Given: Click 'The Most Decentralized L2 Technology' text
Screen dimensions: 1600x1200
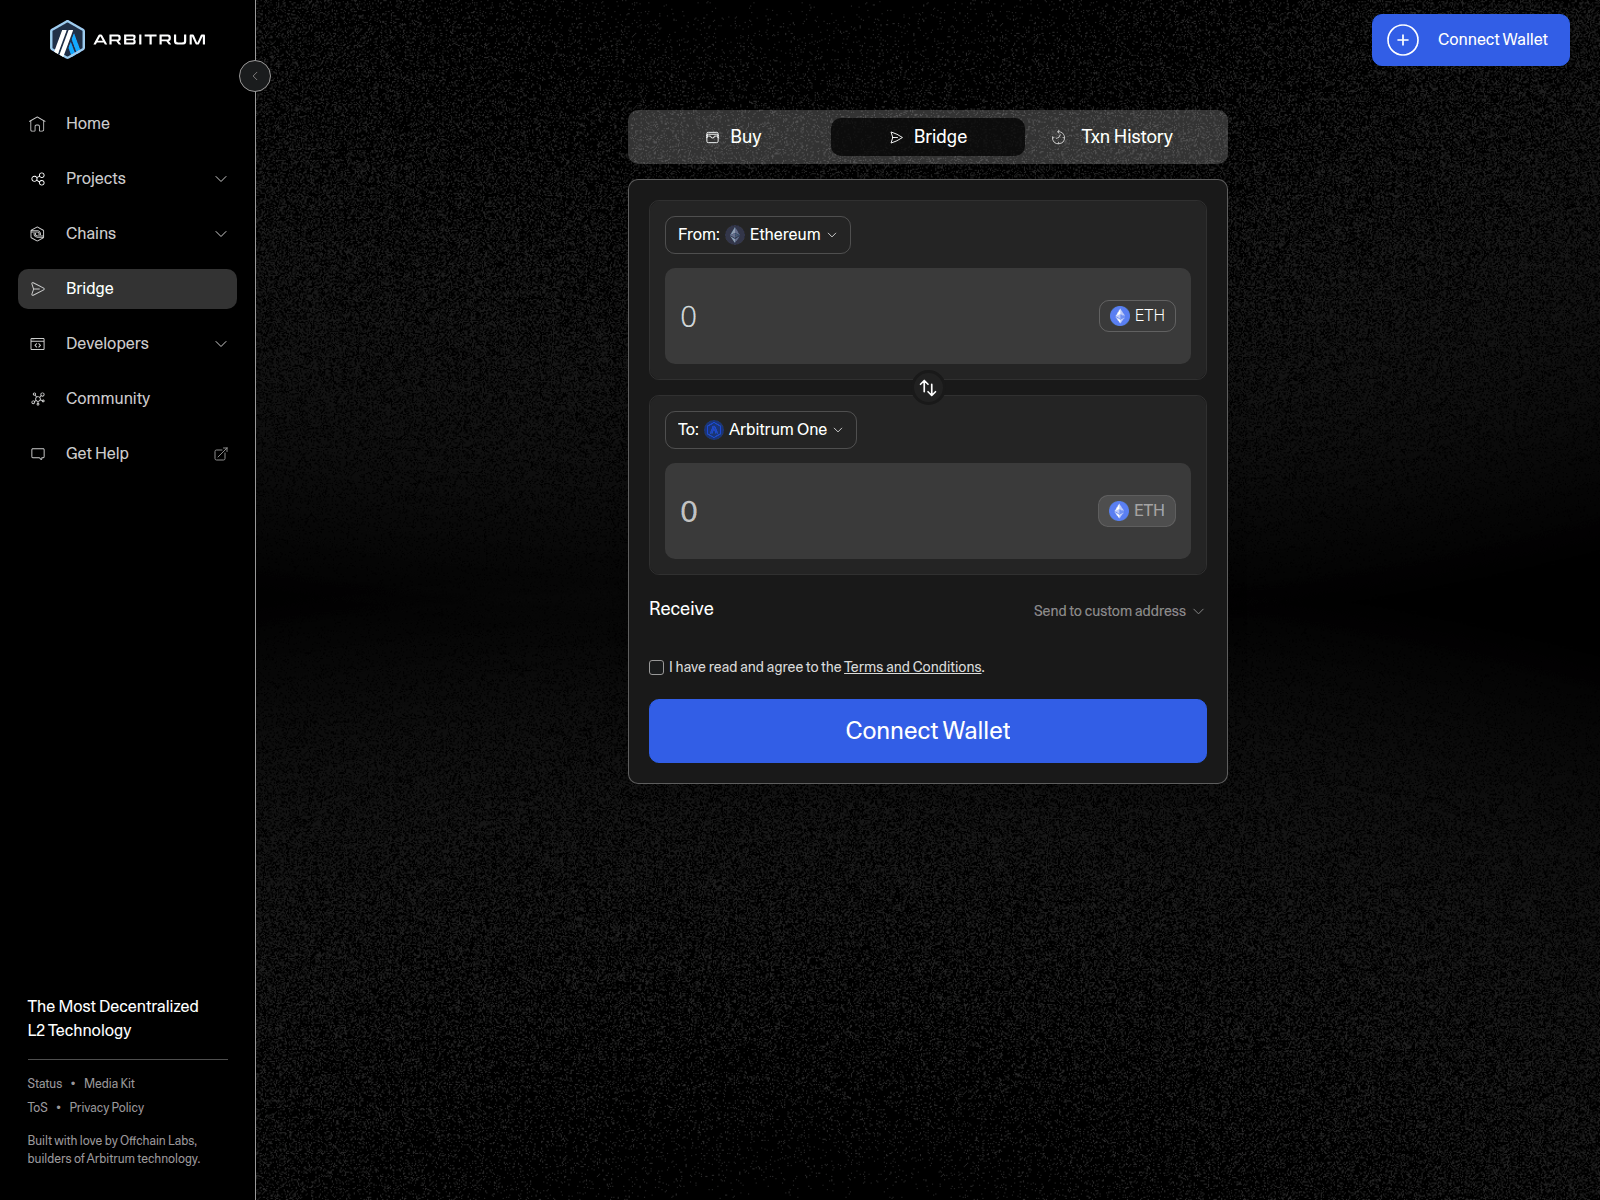Looking at the screenshot, I should click(x=113, y=1019).
